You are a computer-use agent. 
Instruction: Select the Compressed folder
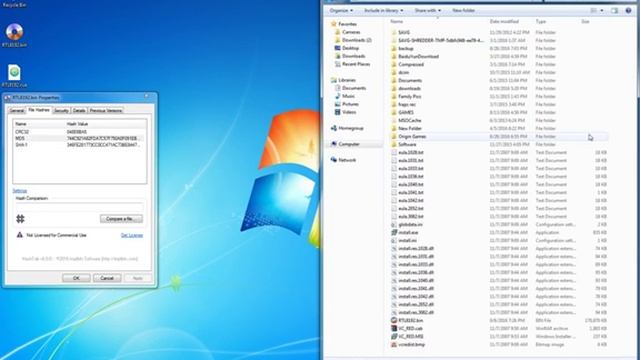(411, 64)
